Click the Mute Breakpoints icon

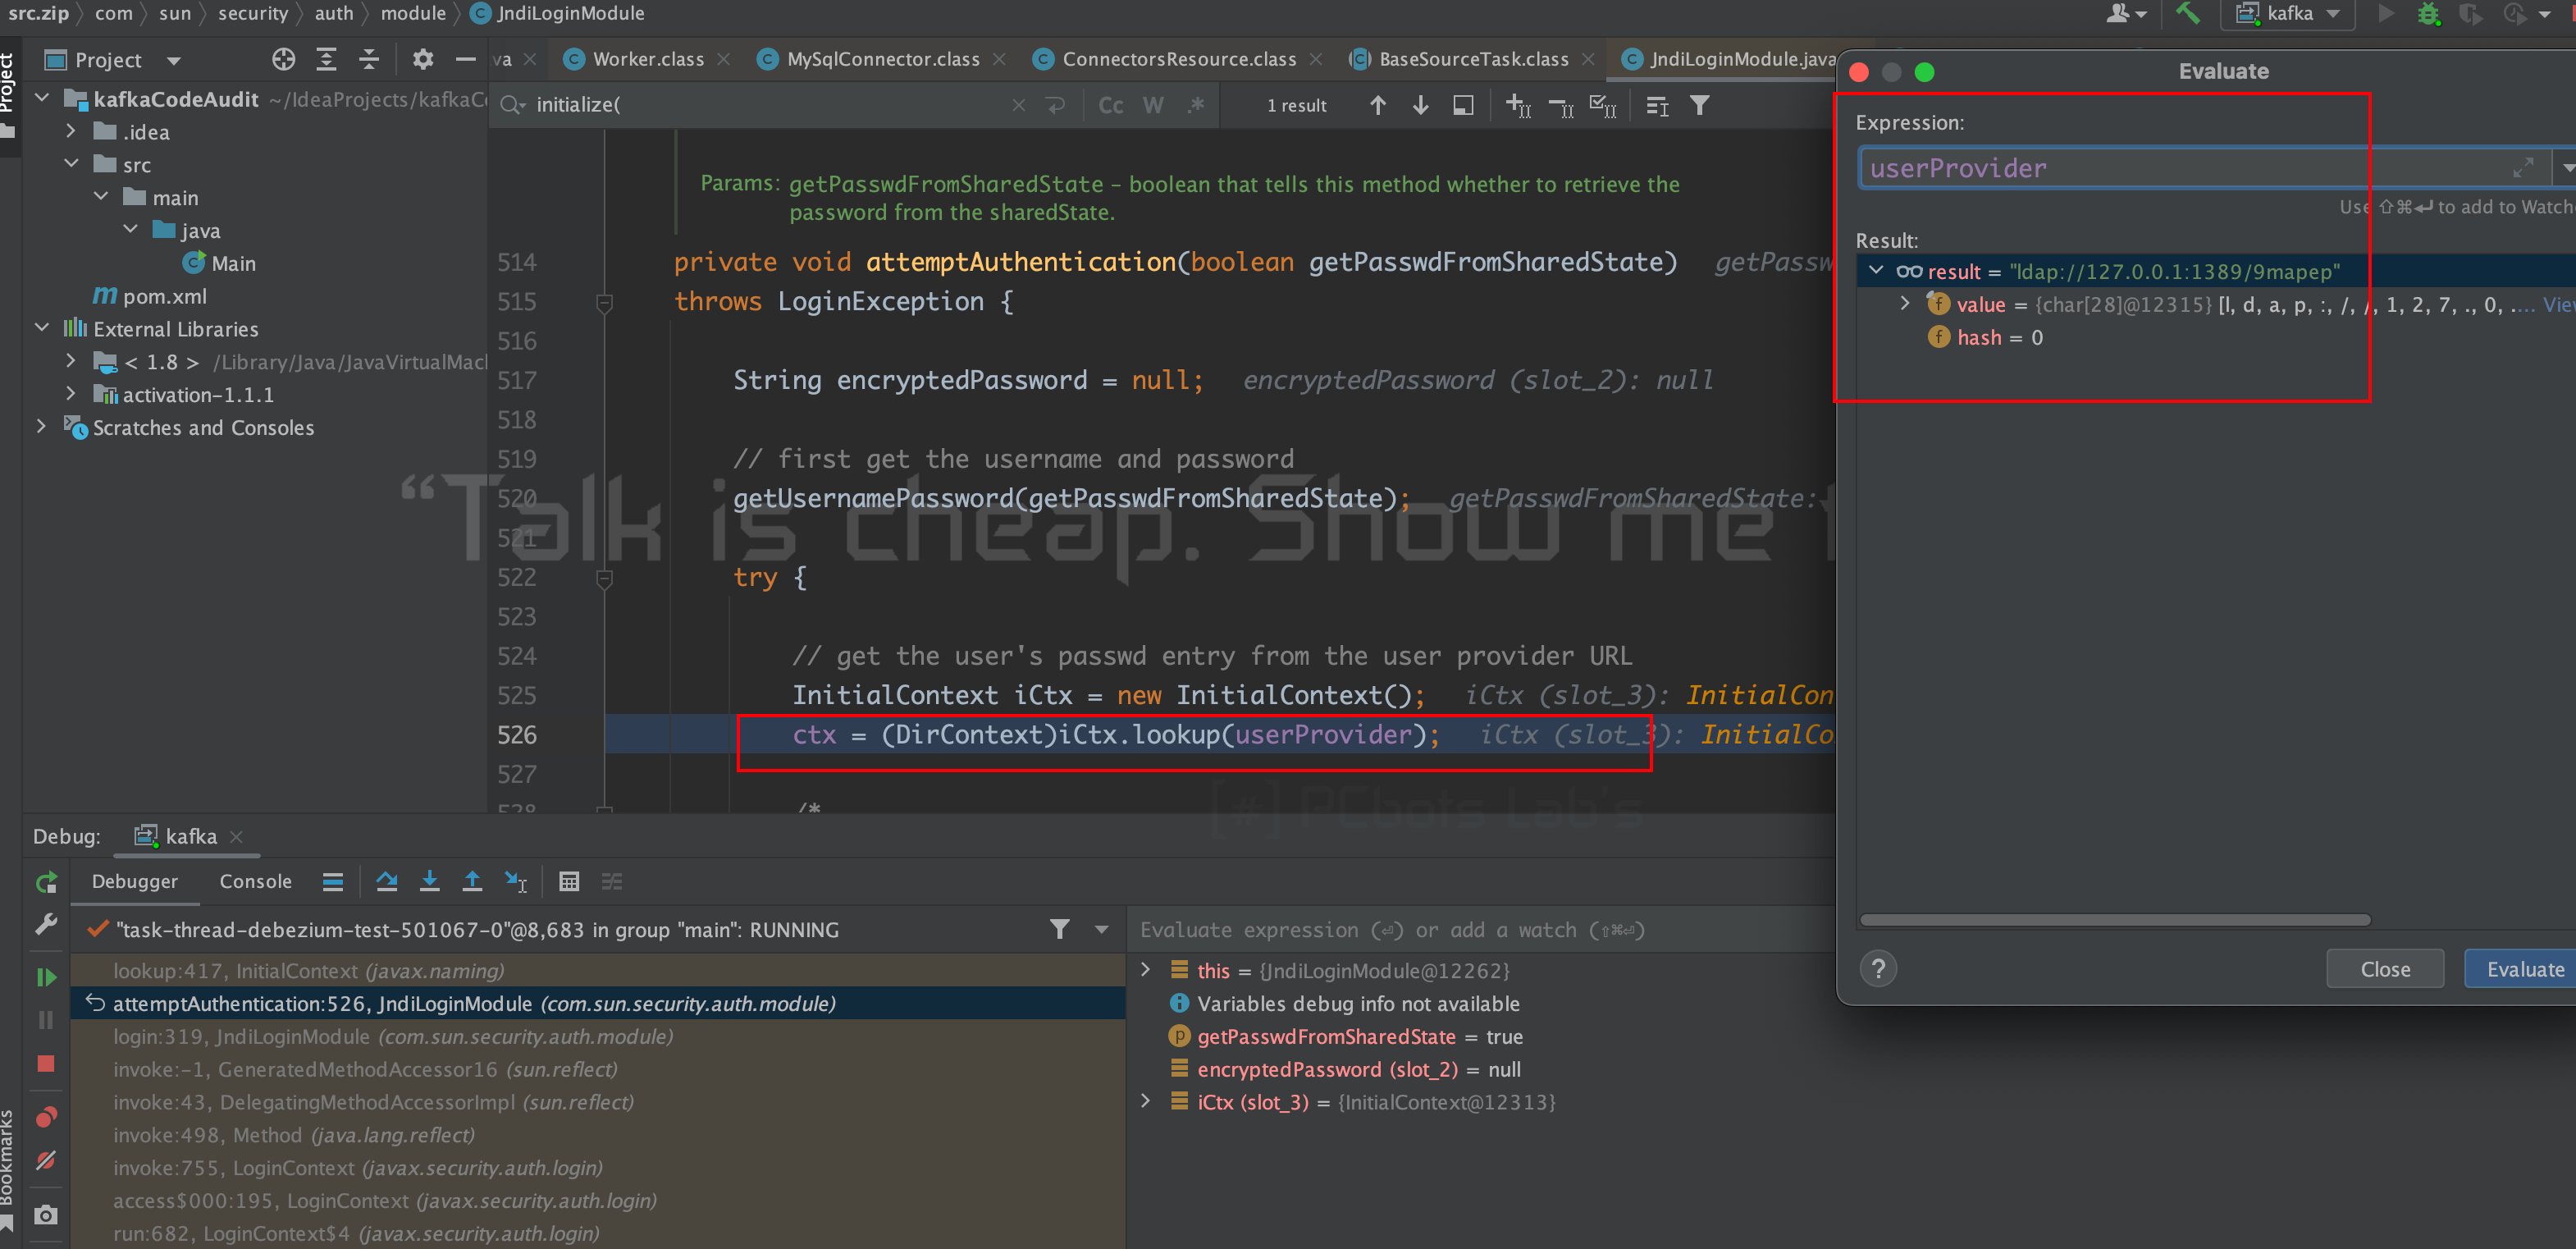click(x=46, y=1160)
